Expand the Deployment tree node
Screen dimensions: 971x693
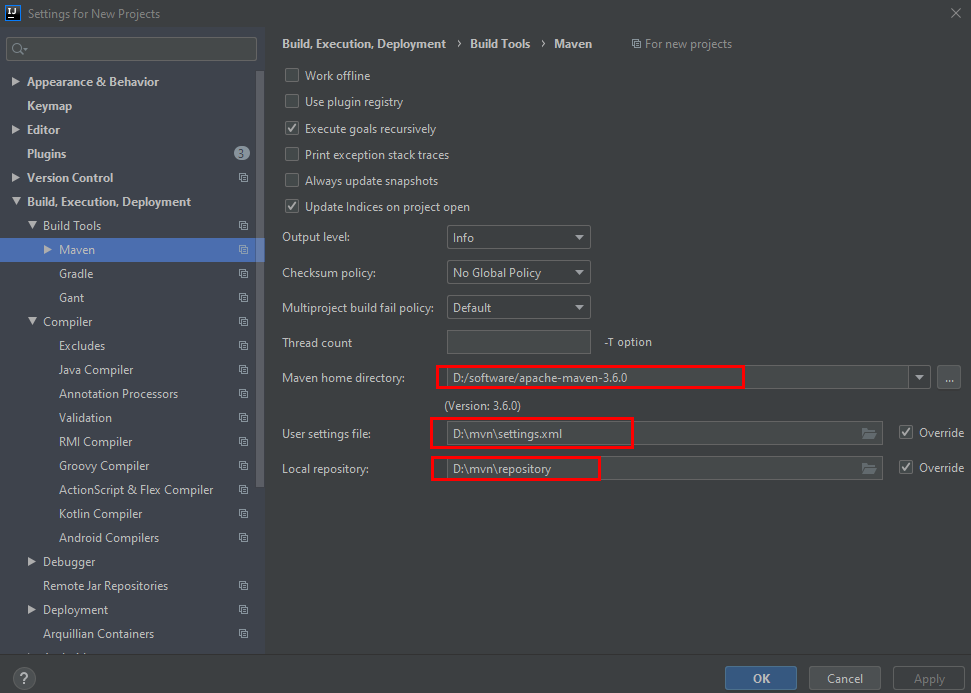point(32,610)
